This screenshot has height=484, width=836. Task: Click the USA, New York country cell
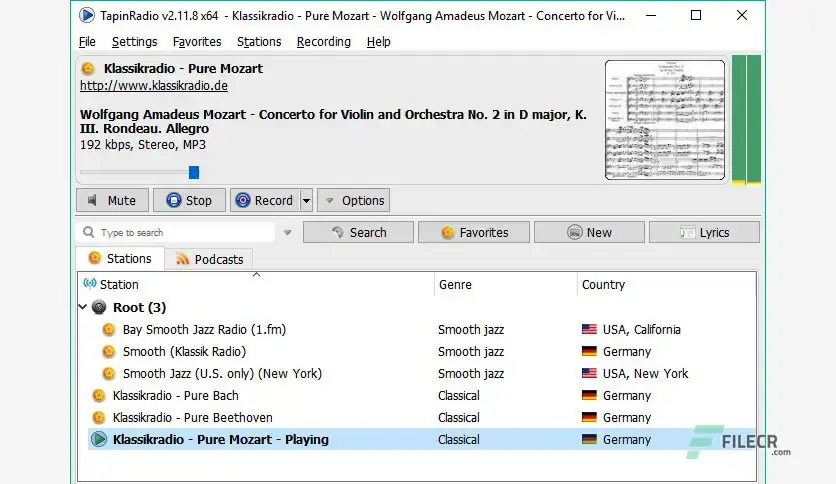click(x=645, y=374)
